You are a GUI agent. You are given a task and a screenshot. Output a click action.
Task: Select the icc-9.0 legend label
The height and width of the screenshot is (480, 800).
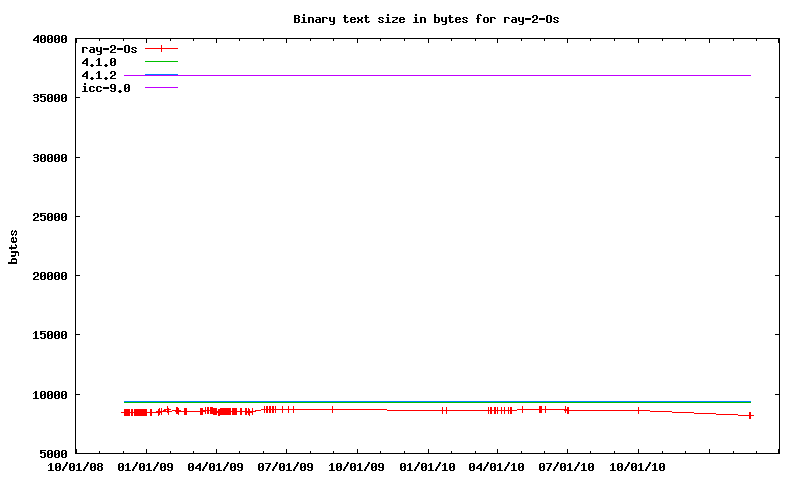[x=105, y=88]
